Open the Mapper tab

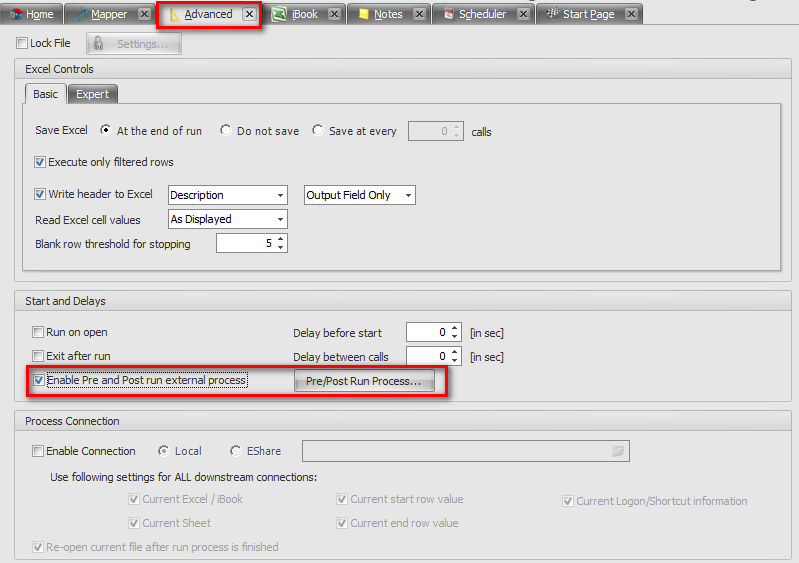108,14
